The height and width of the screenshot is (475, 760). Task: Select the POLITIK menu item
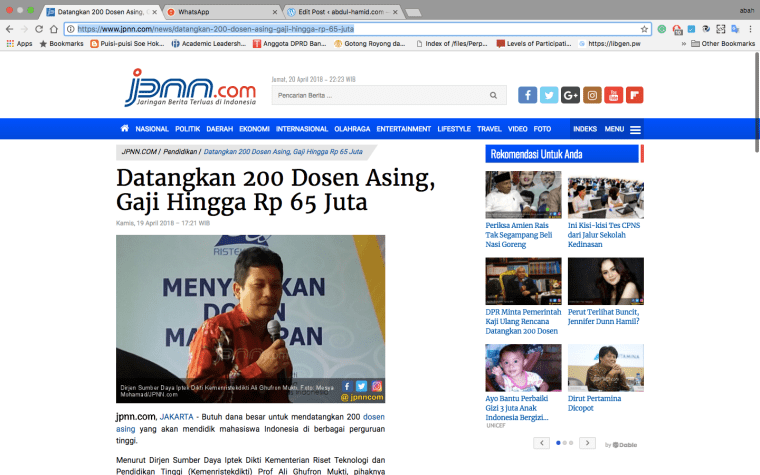click(187, 129)
